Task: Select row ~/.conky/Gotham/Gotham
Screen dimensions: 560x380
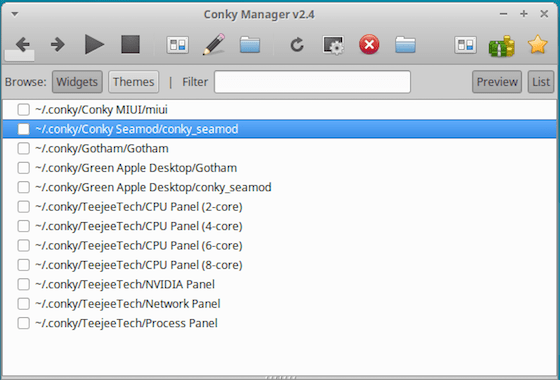Action: [x=280, y=148]
